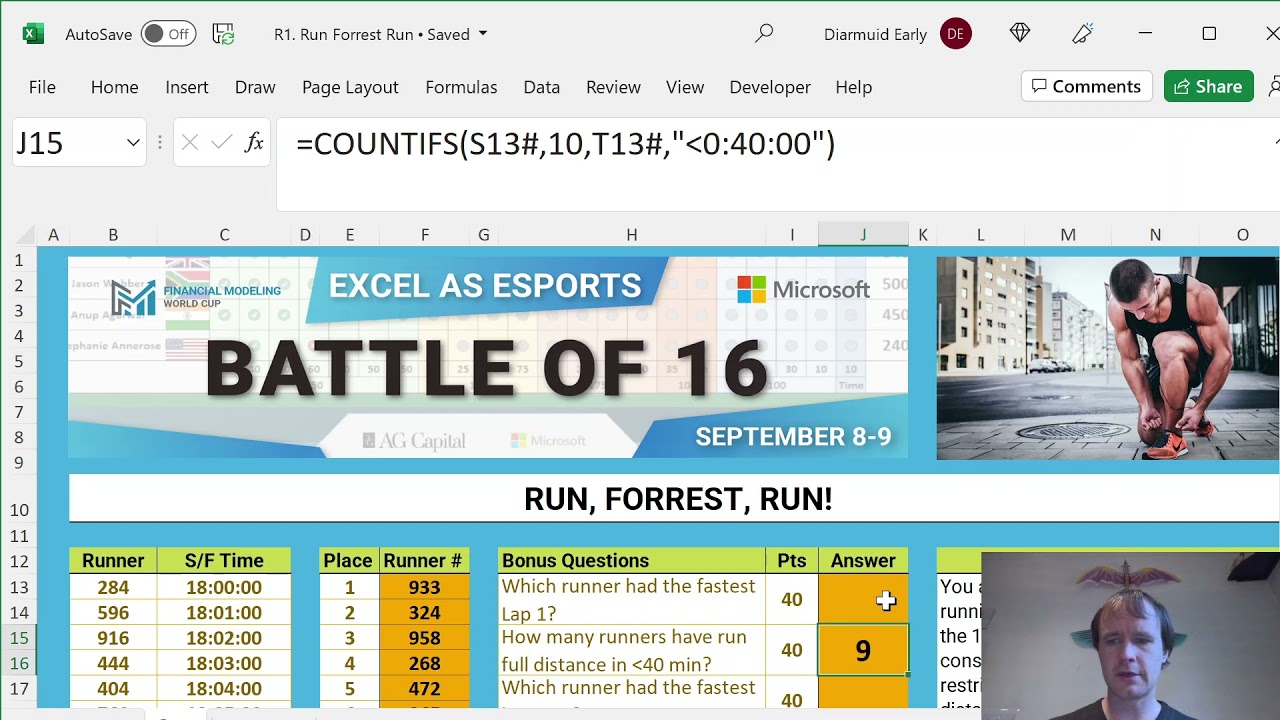The width and height of the screenshot is (1280, 720).
Task: Open the file name dropdown arrow
Action: (483, 34)
